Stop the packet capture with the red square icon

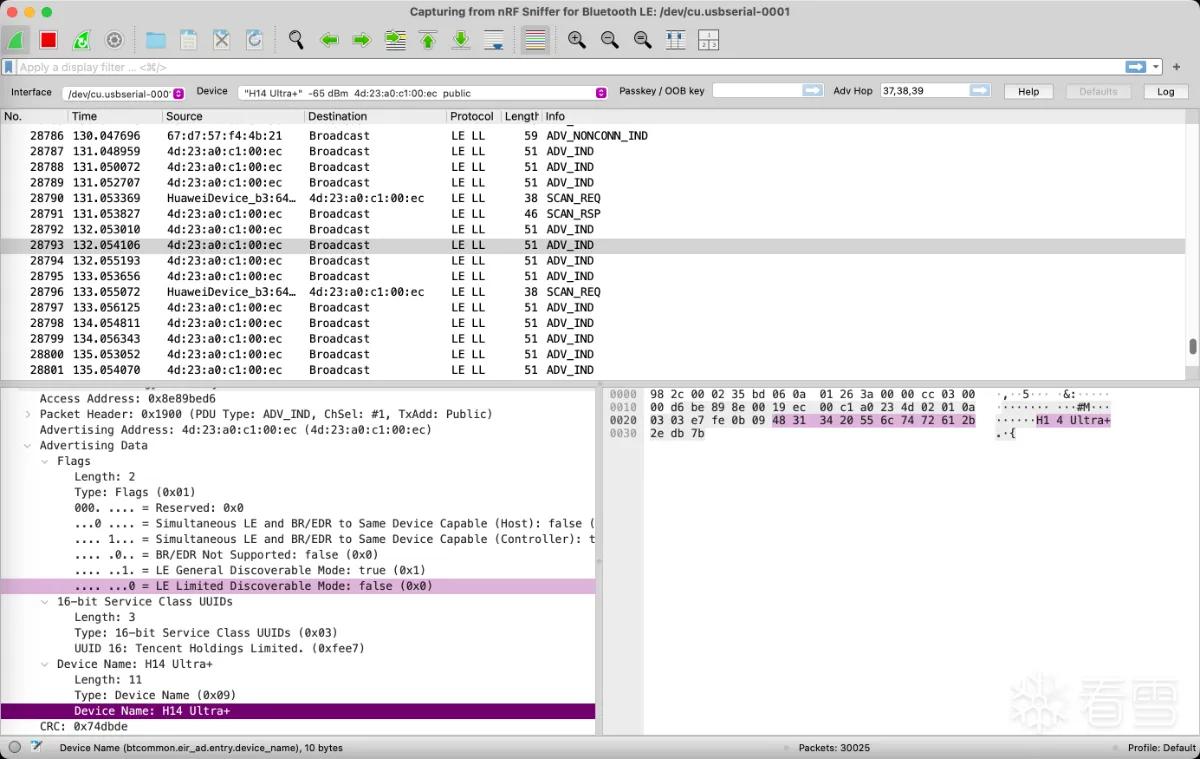click(48, 40)
